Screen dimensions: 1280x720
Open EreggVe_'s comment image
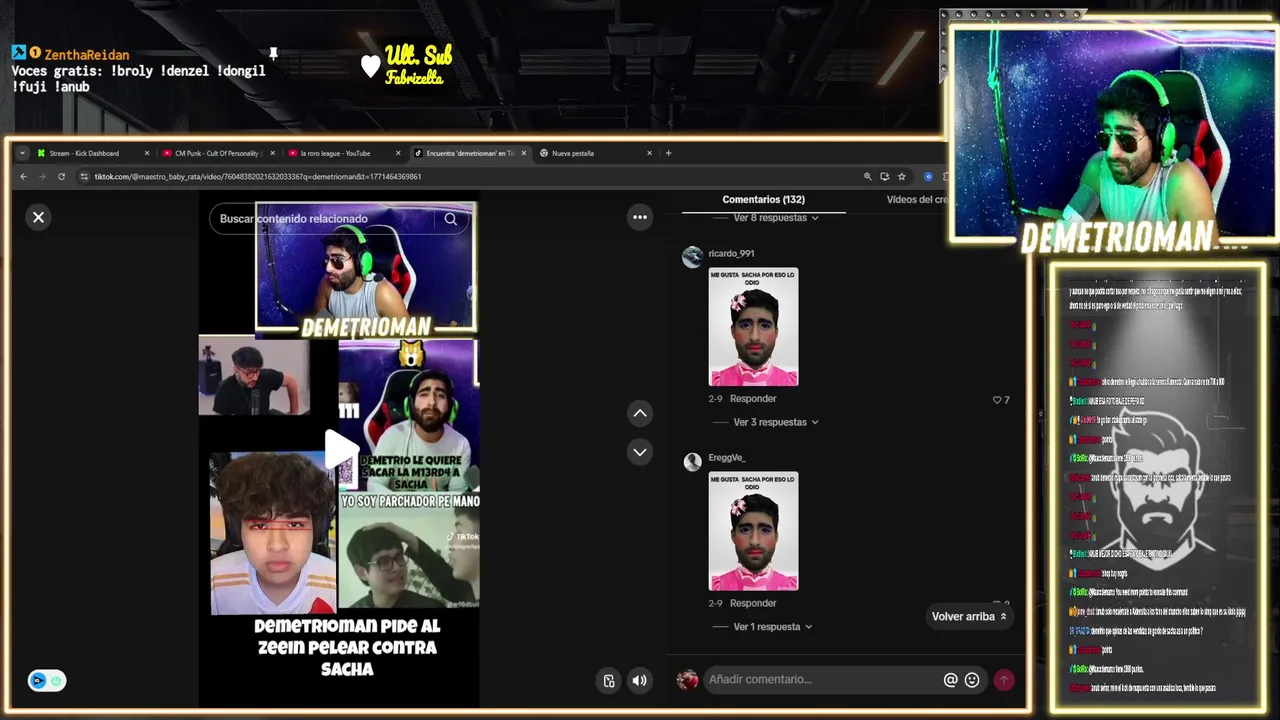click(x=753, y=531)
